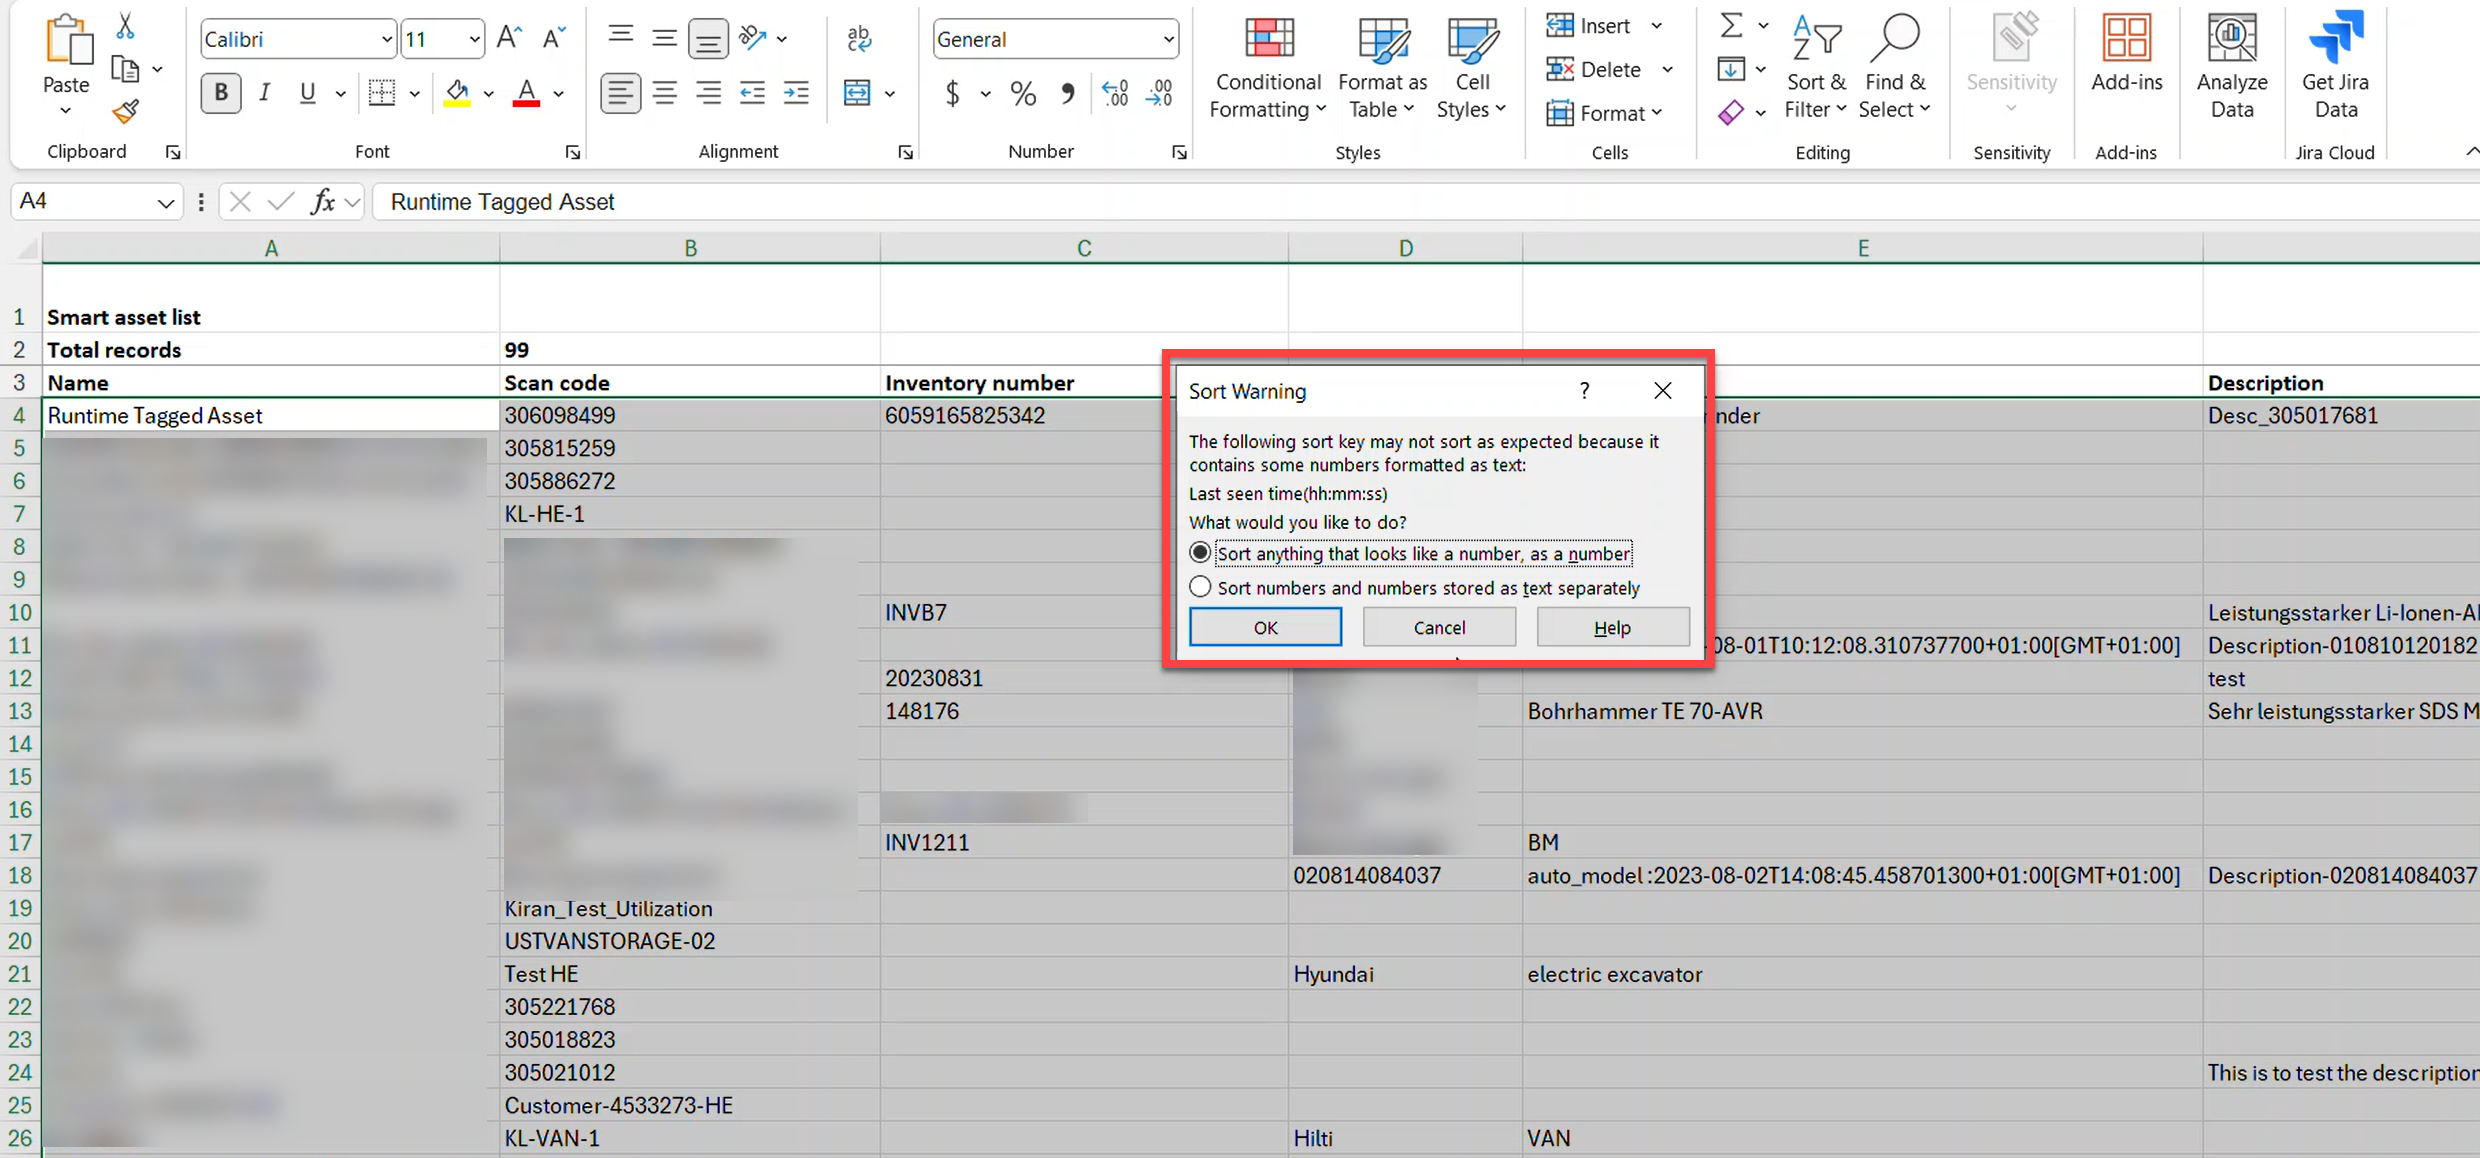
Task: Click the Format Painter brush icon
Action: pyautogui.click(x=125, y=112)
